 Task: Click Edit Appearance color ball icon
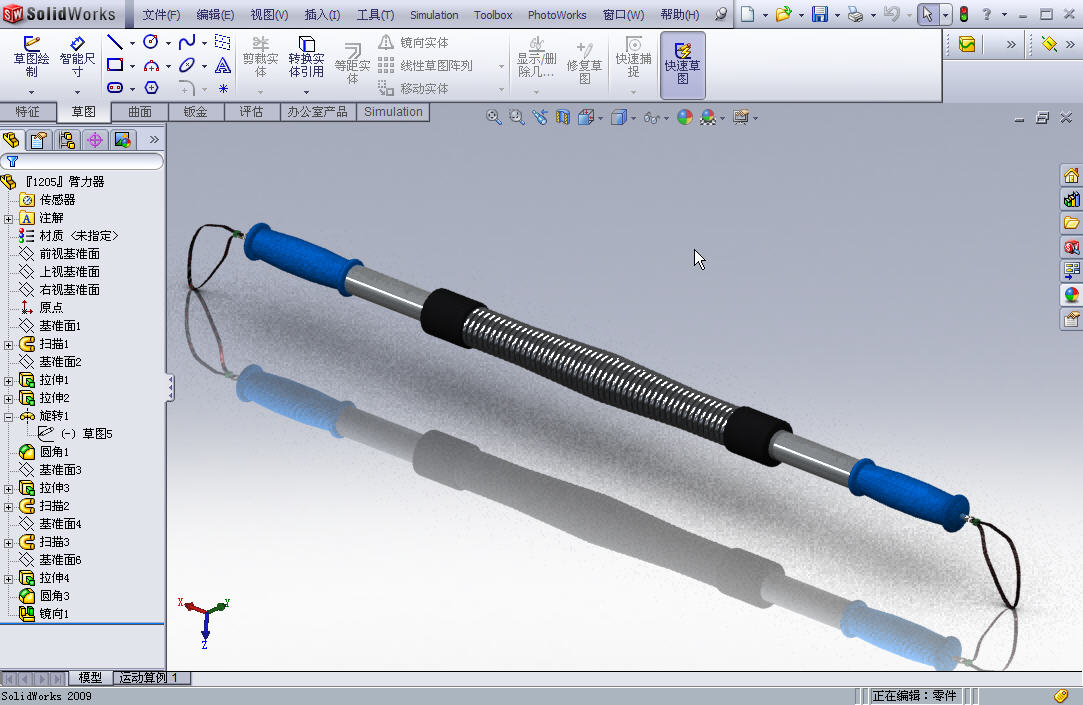tap(684, 117)
